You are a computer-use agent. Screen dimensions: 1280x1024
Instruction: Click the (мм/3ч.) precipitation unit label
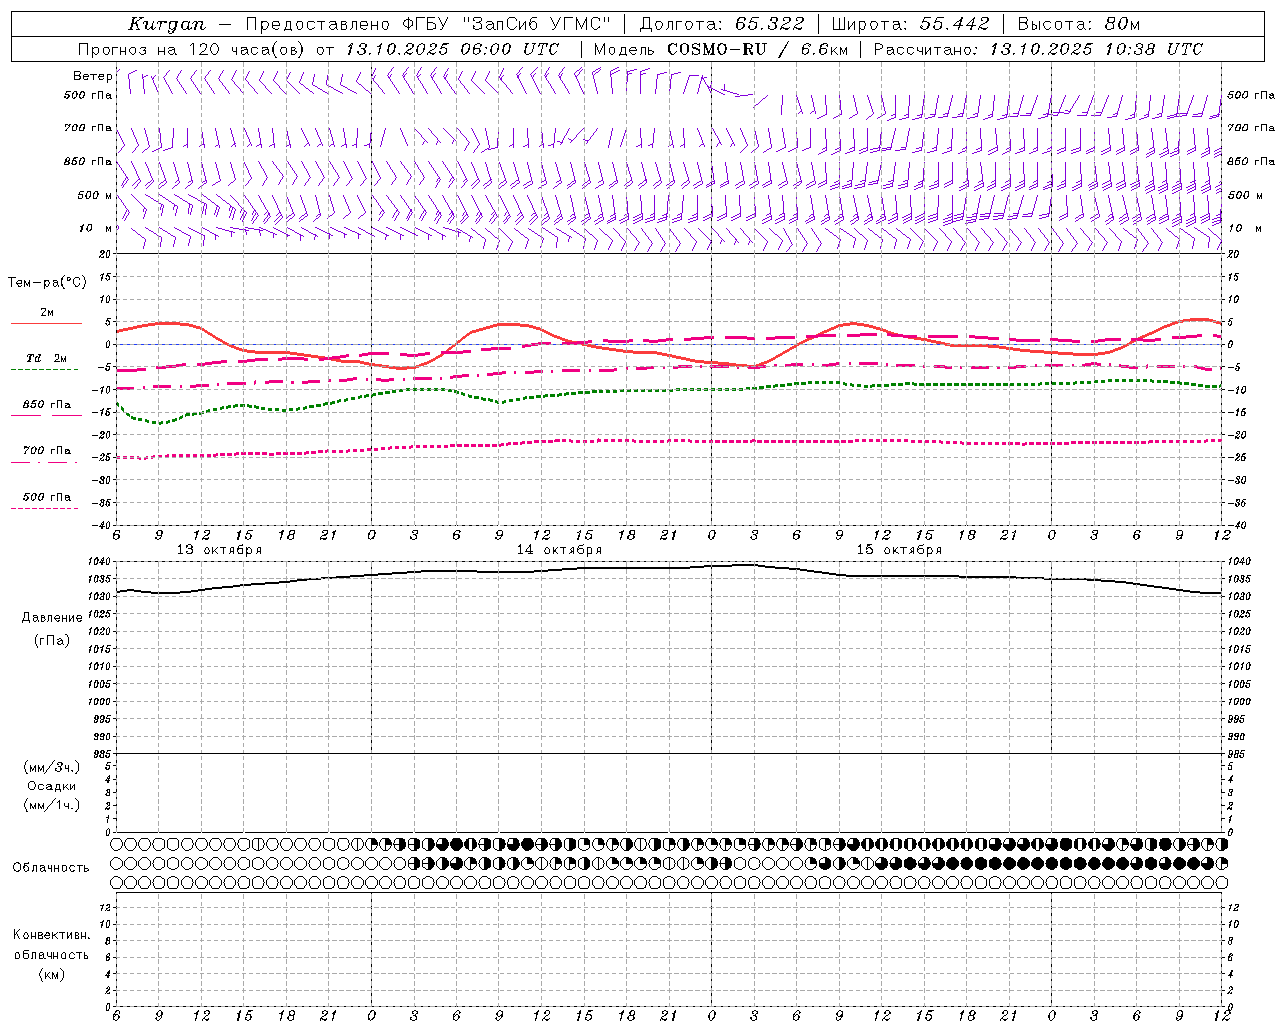click(52, 767)
